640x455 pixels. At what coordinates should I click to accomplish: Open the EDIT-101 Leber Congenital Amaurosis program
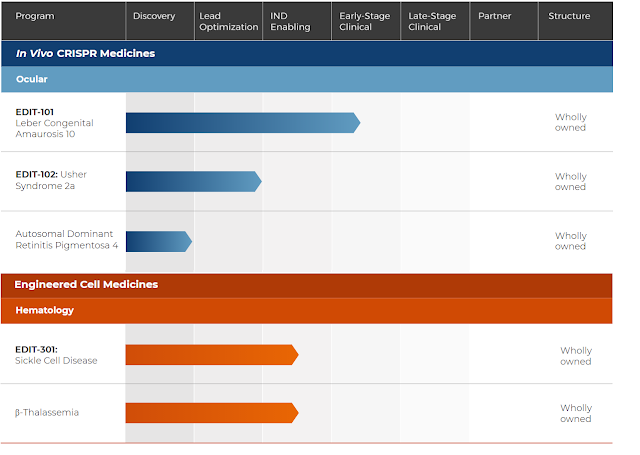54,123
